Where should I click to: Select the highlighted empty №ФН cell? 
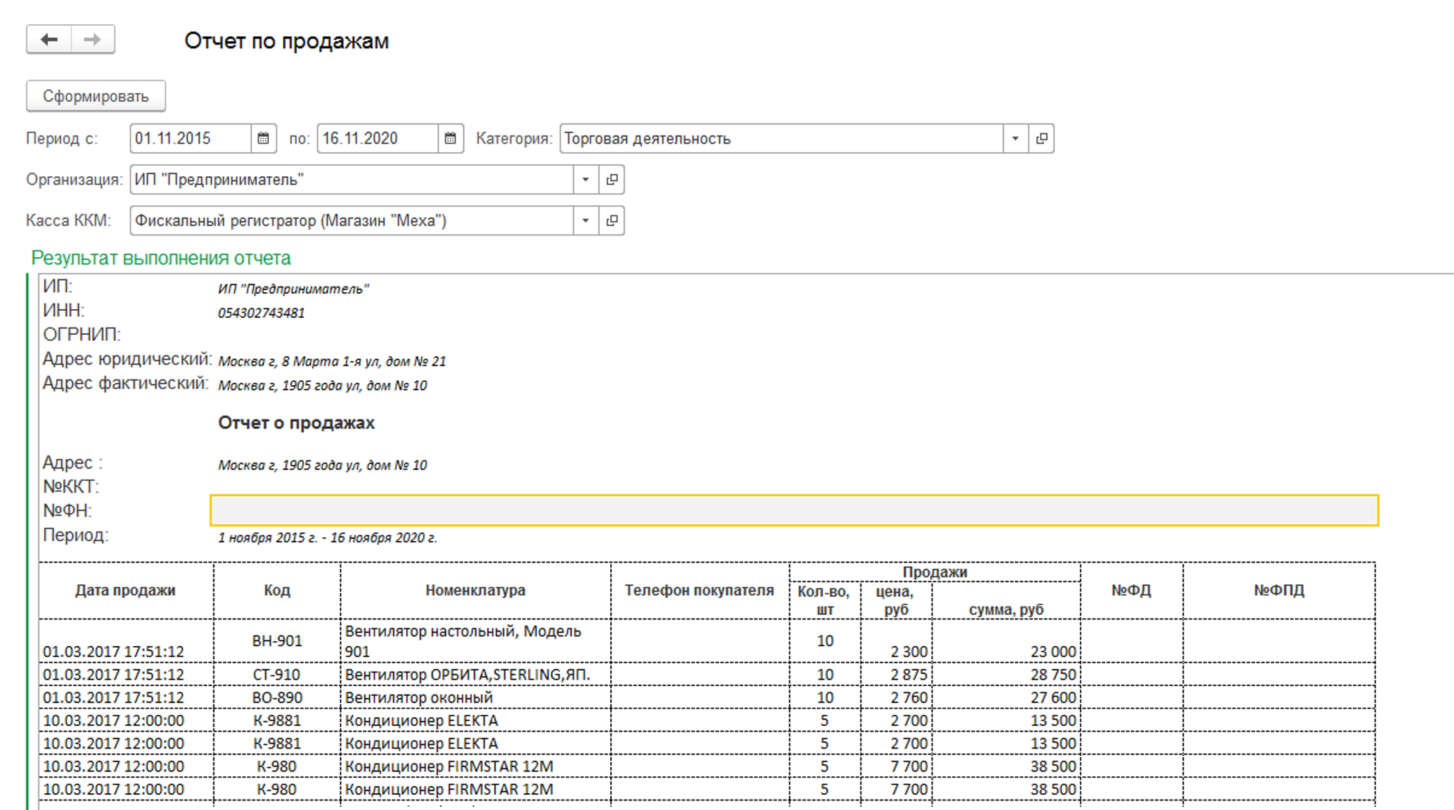(x=793, y=511)
